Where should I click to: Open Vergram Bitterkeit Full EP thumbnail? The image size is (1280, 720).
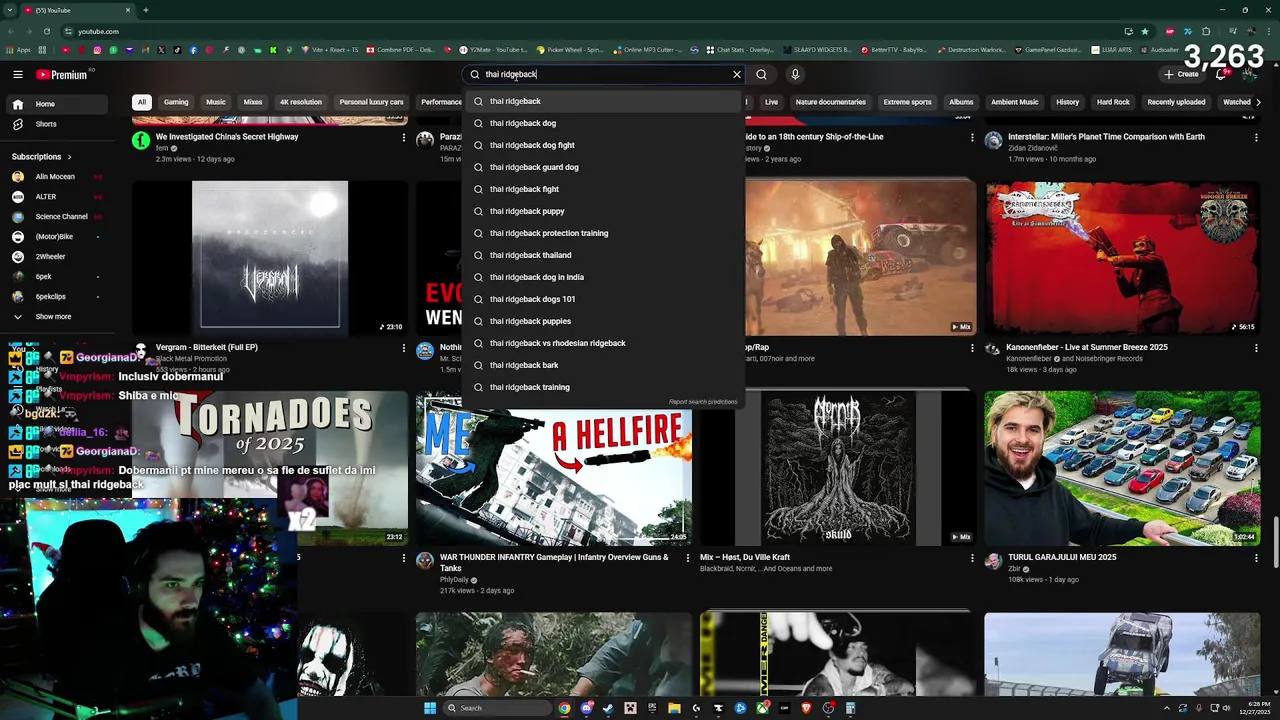[x=270, y=257]
